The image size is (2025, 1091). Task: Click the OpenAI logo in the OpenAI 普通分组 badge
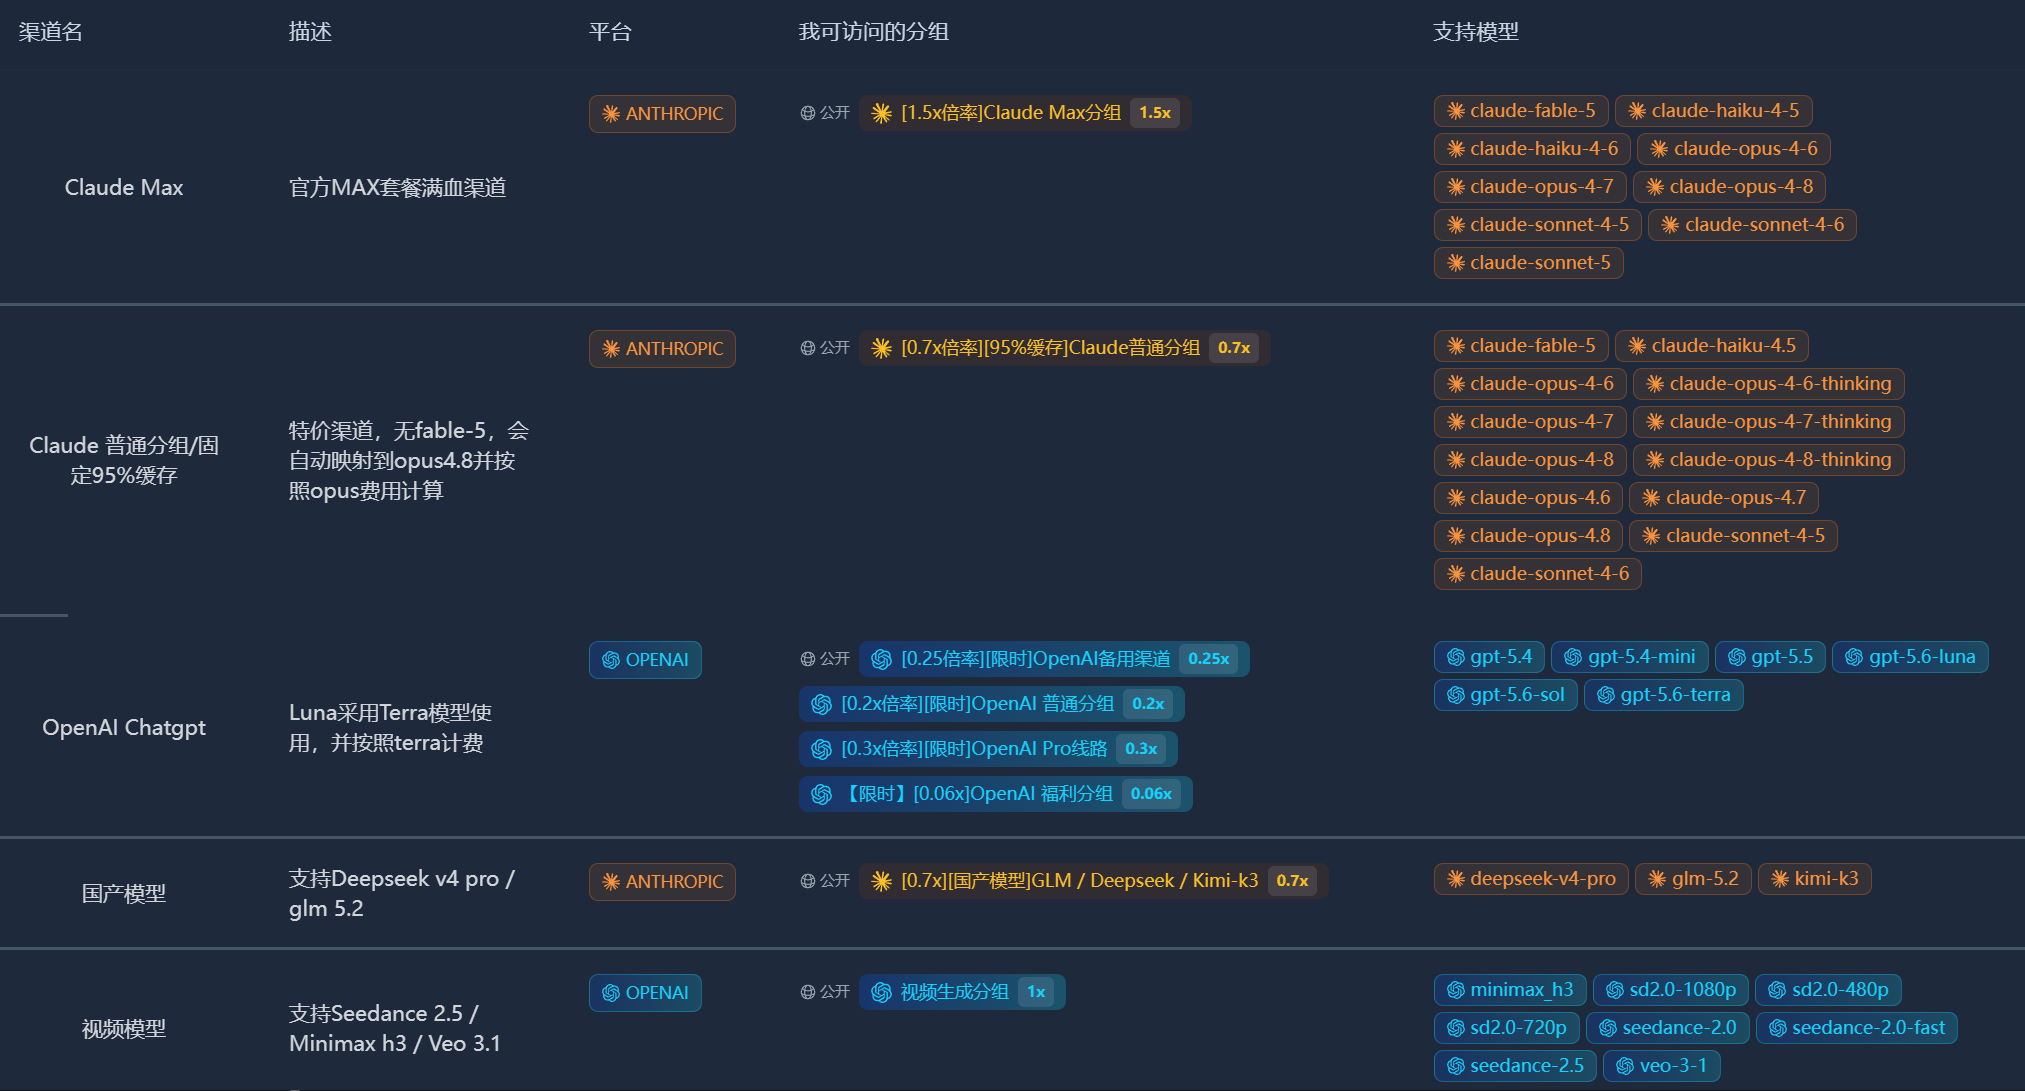[x=821, y=704]
